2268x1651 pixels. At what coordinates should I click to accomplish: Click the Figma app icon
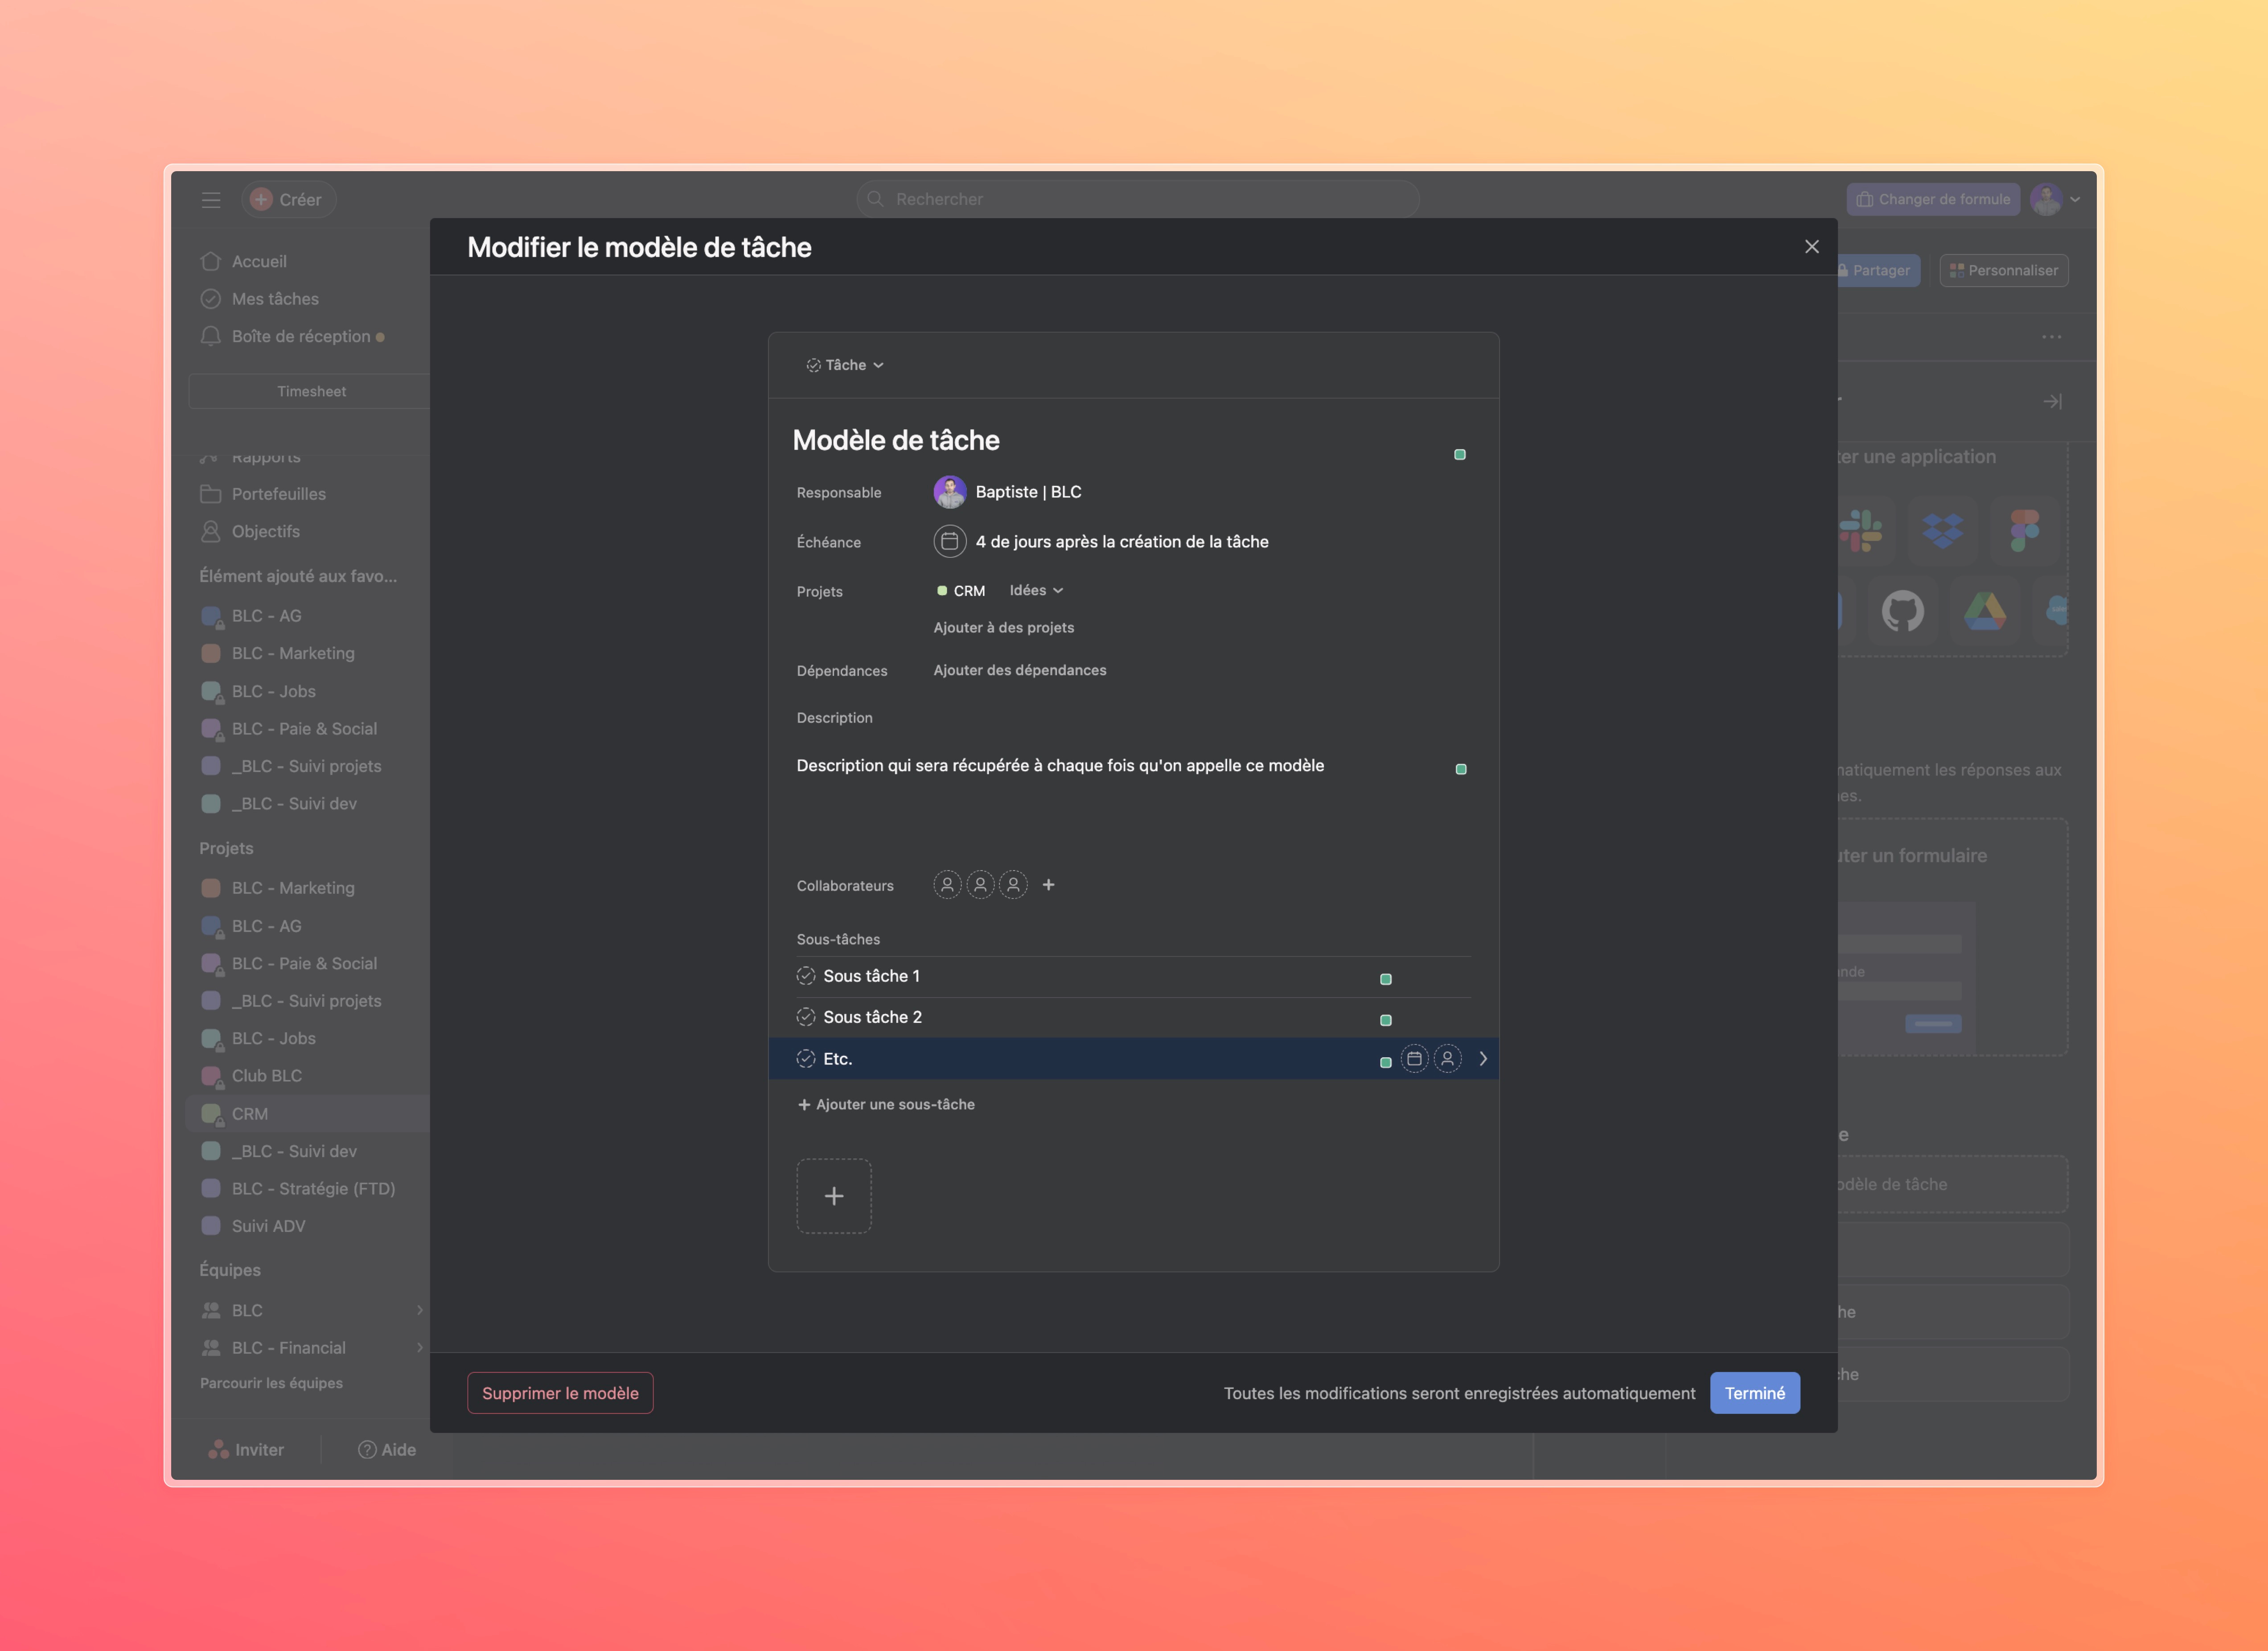pyautogui.click(x=2024, y=530)
